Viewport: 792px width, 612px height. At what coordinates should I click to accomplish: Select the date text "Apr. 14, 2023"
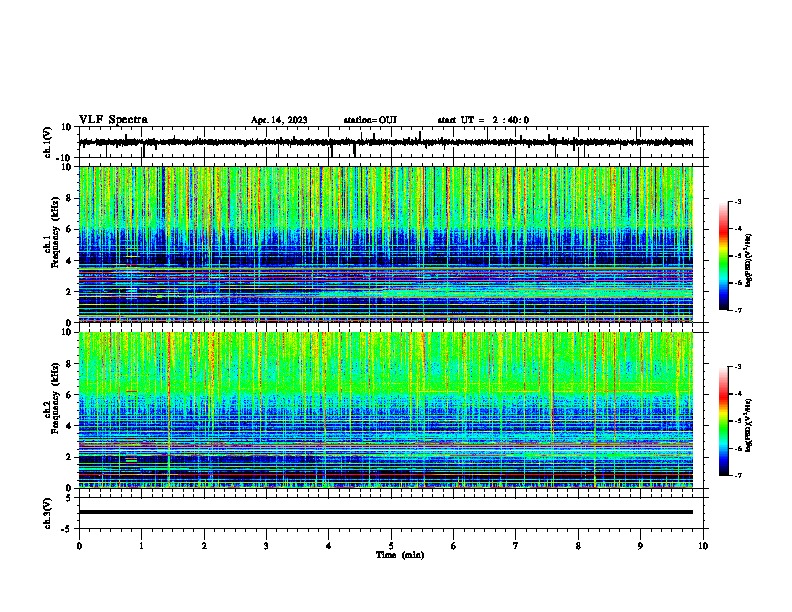[279, 120]
